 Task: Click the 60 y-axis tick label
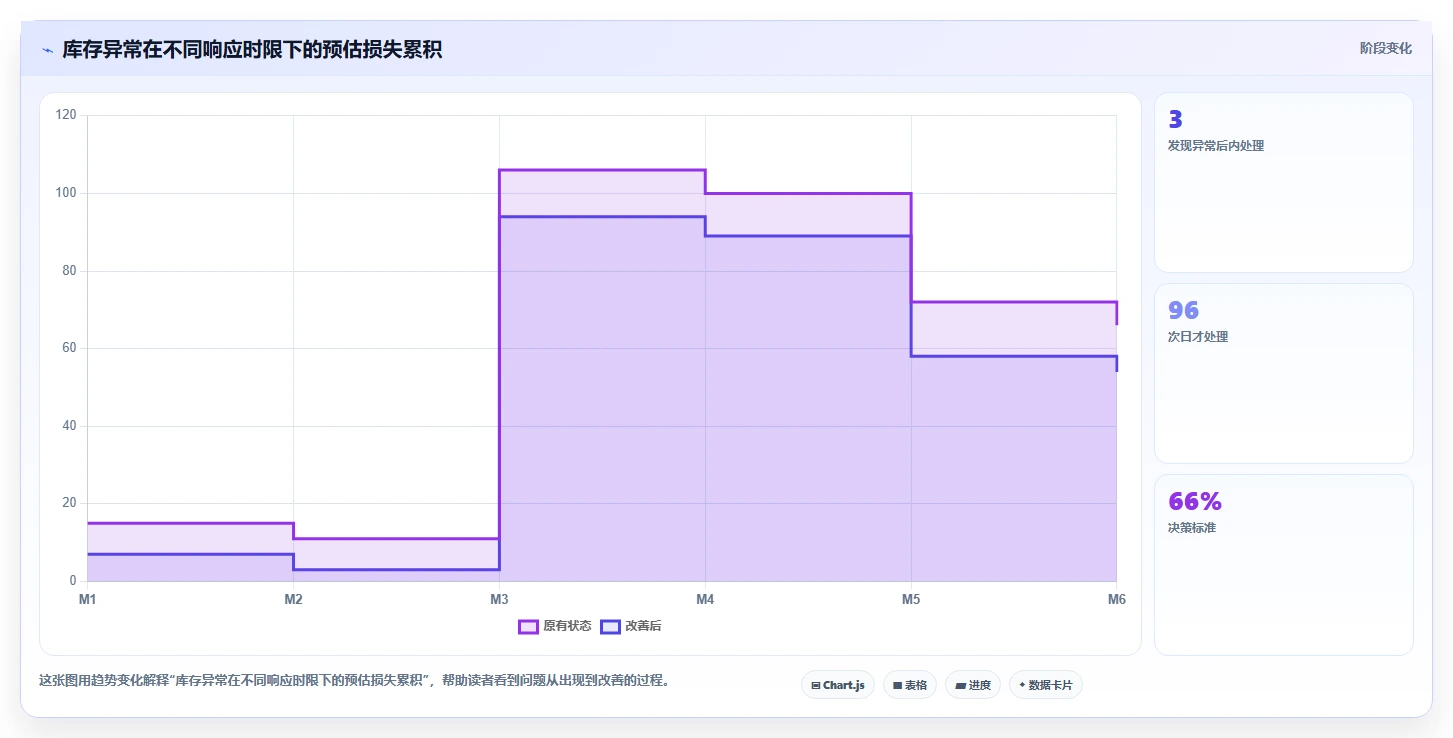point(69,348)
